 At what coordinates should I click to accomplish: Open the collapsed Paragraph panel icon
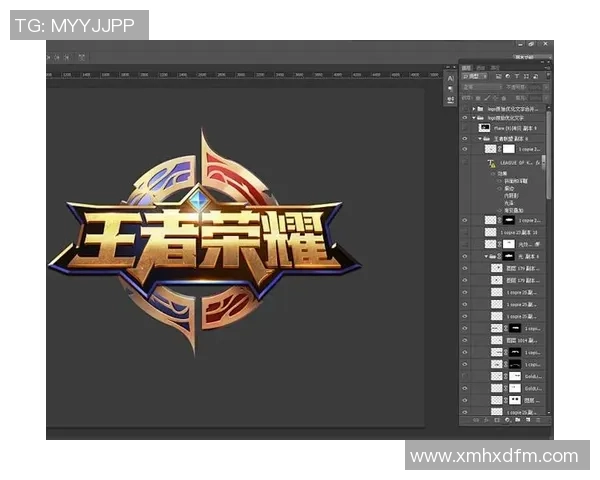[x=450, y=89]
